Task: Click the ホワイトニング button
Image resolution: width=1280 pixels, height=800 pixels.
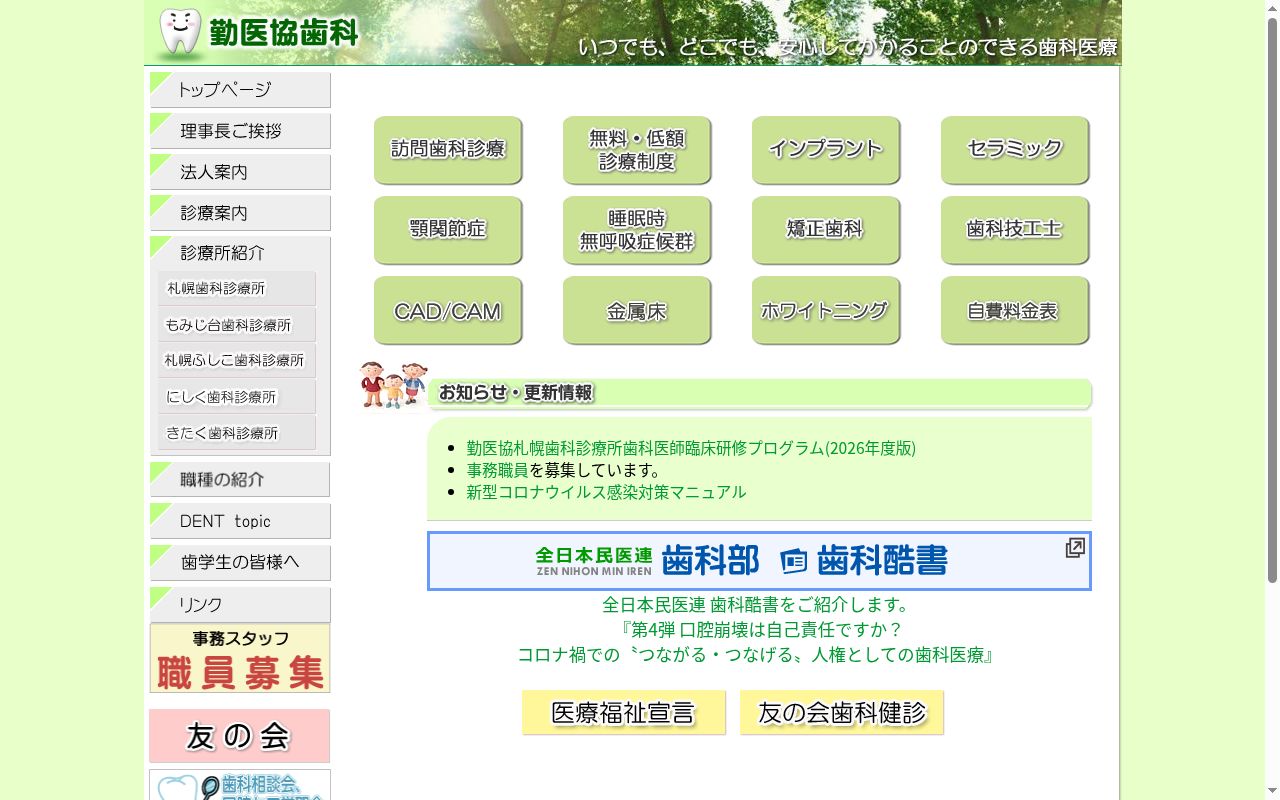Action: [x=826, y=310]
